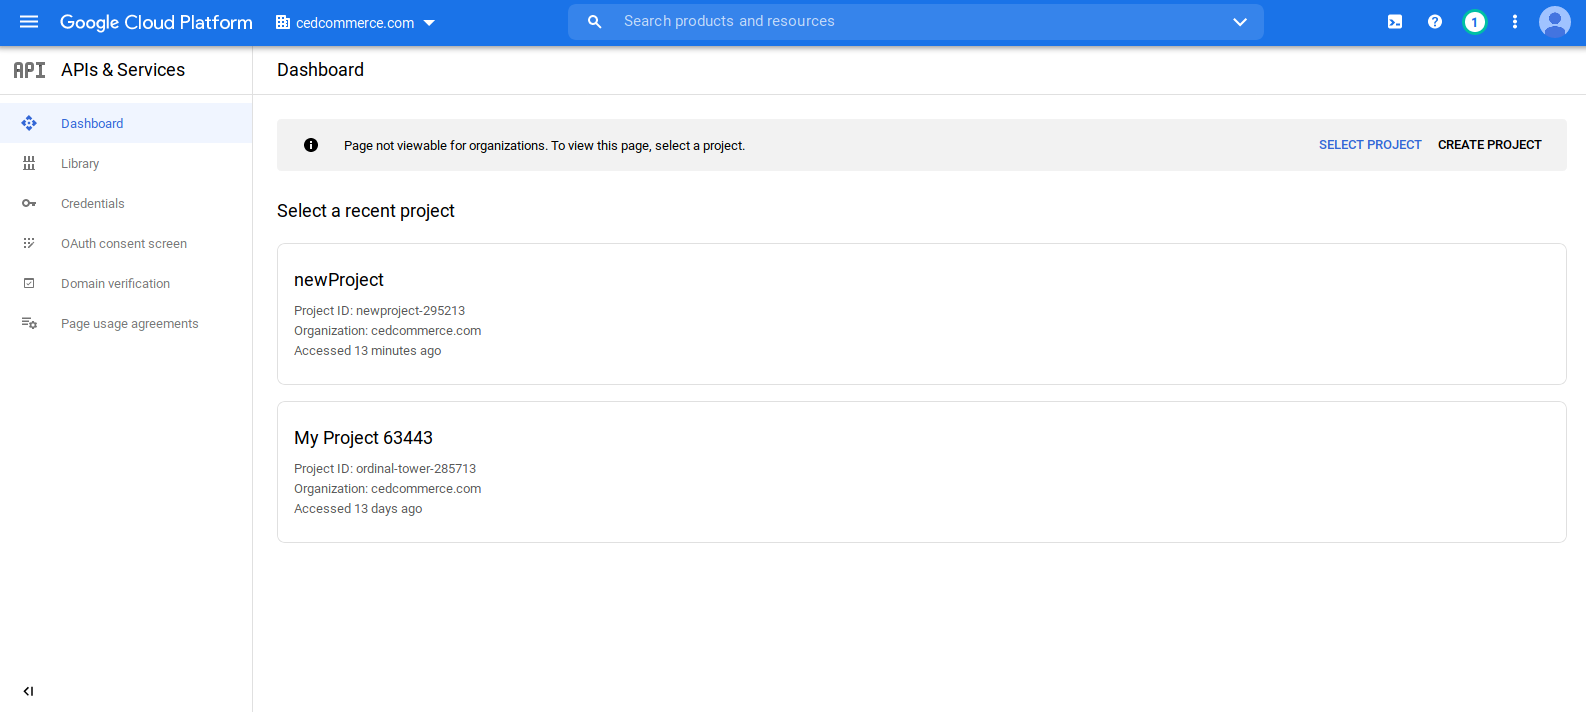
Task: Click the API logo icon
Action: pyautogui.click(x=29, y=70)
